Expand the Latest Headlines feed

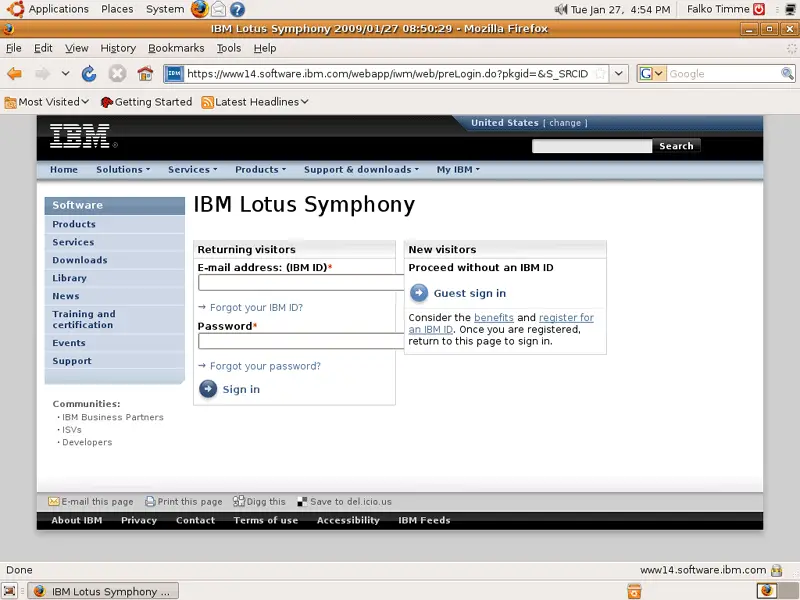click(255, 102)
